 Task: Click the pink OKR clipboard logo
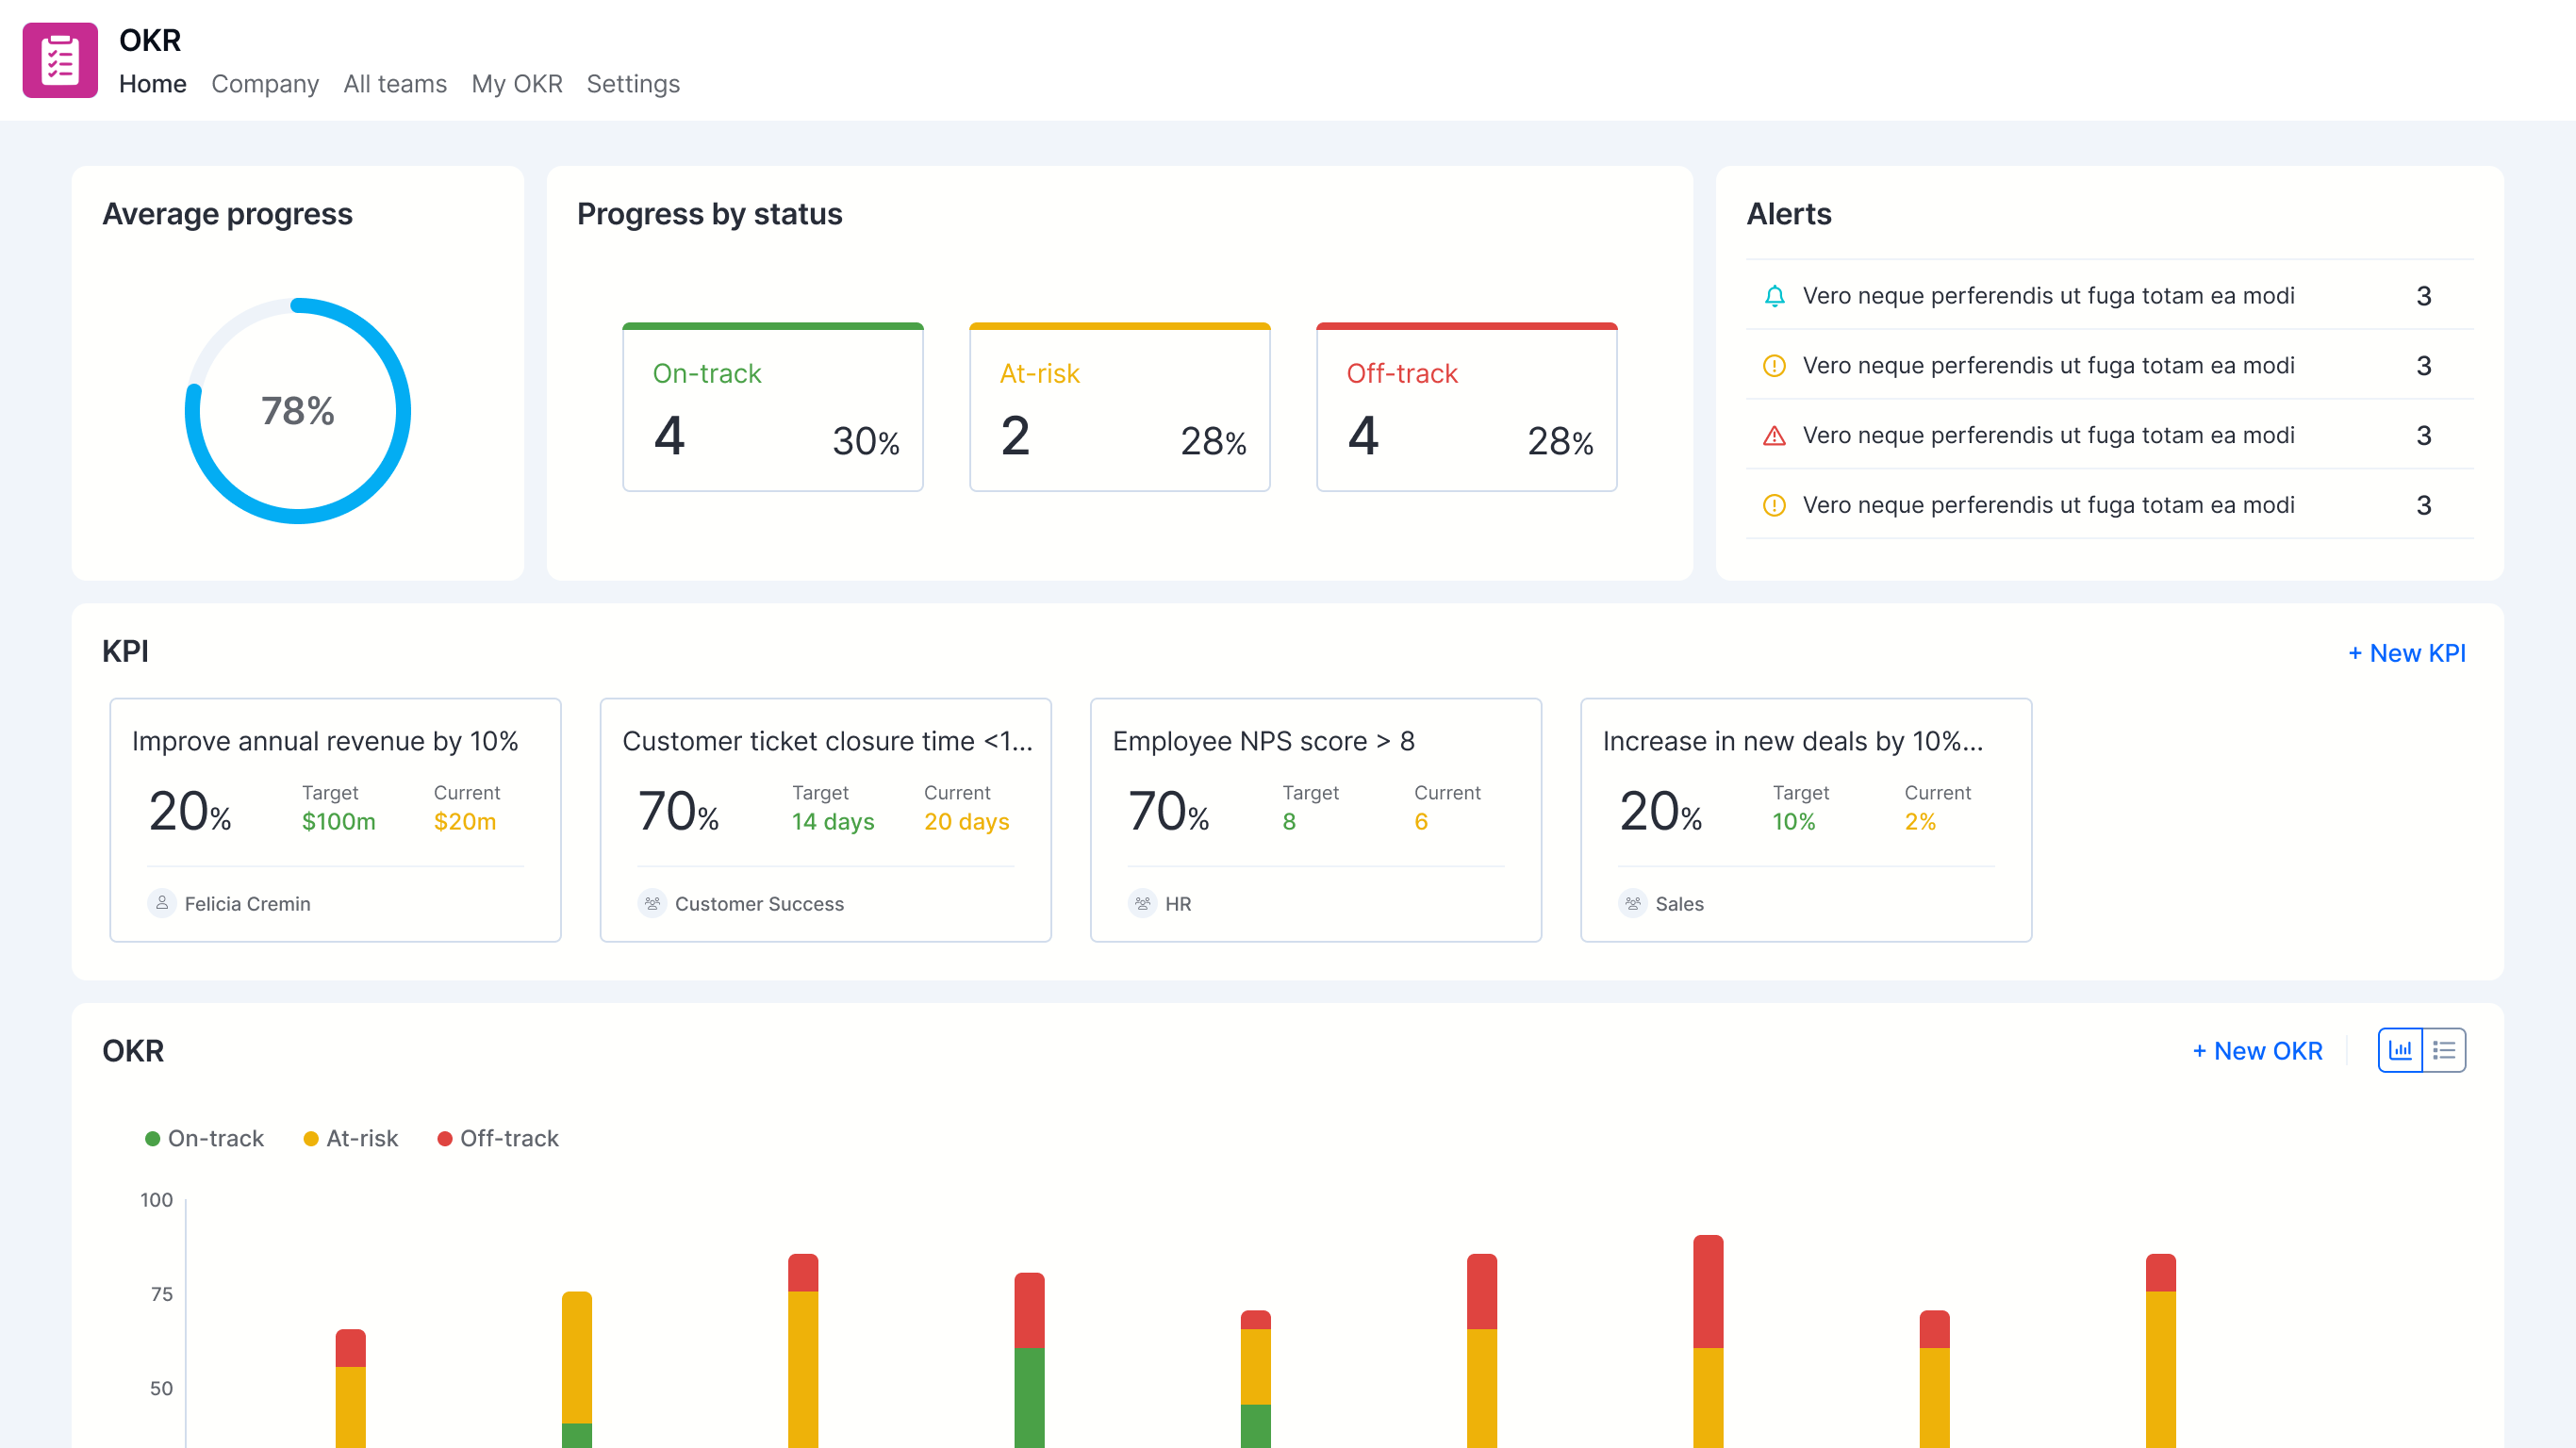60,60
